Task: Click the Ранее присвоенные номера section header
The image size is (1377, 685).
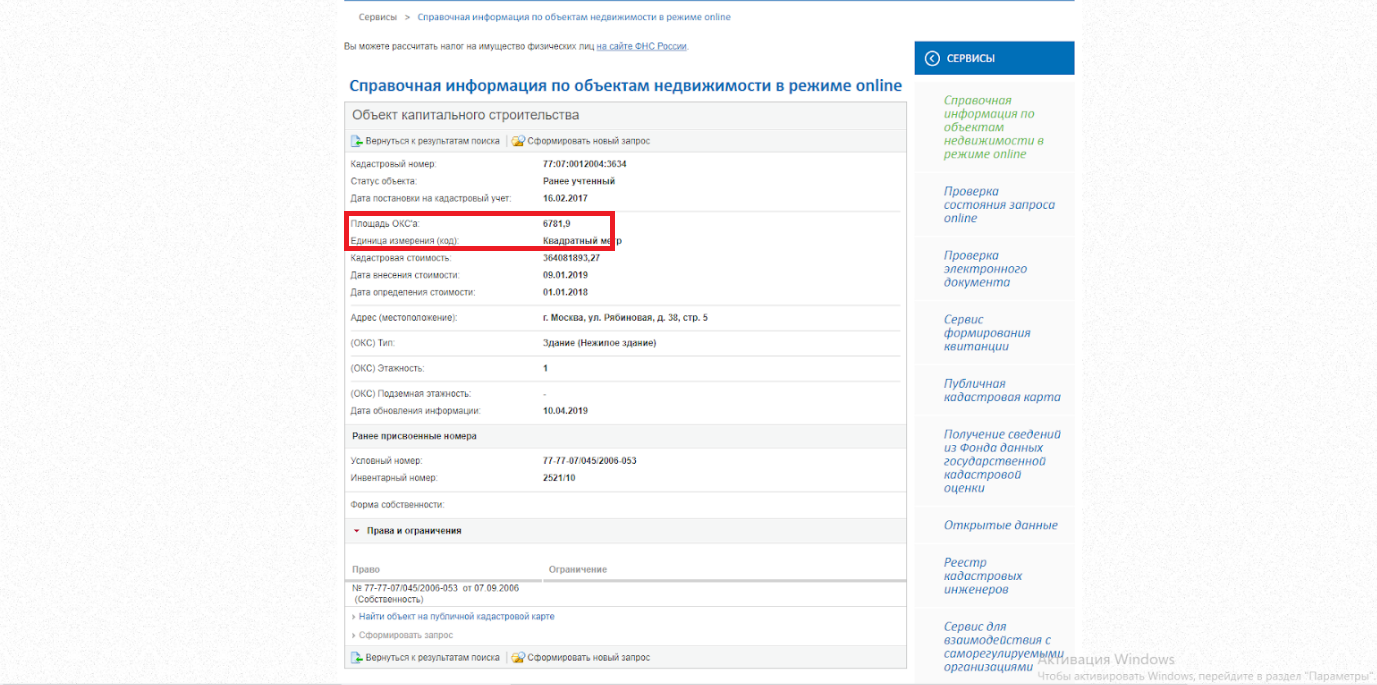Action: click(414, 436)
